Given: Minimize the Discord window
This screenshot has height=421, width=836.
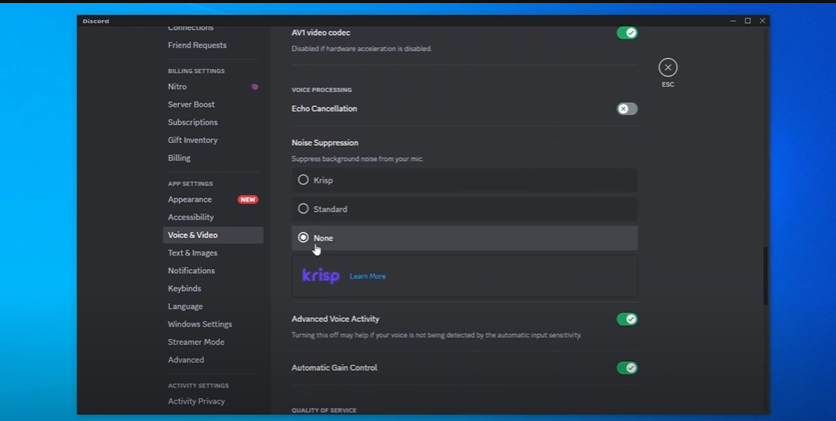Looking at the screenshot, I should coord(733,21).
